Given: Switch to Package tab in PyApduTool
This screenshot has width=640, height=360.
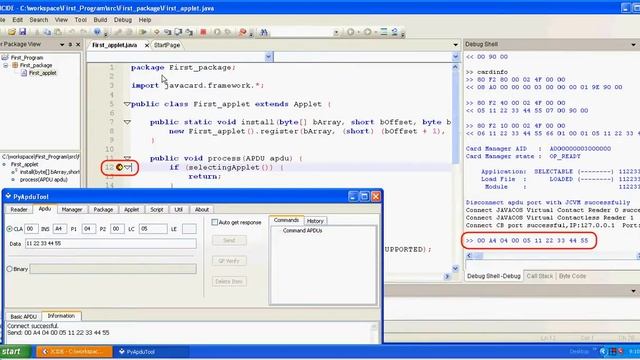Looking at the screenshot, I should [103, 209].
